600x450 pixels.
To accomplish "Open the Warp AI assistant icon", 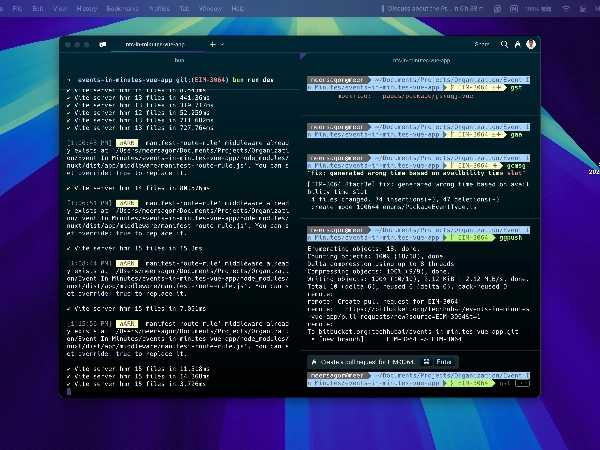I will (517, 44).
